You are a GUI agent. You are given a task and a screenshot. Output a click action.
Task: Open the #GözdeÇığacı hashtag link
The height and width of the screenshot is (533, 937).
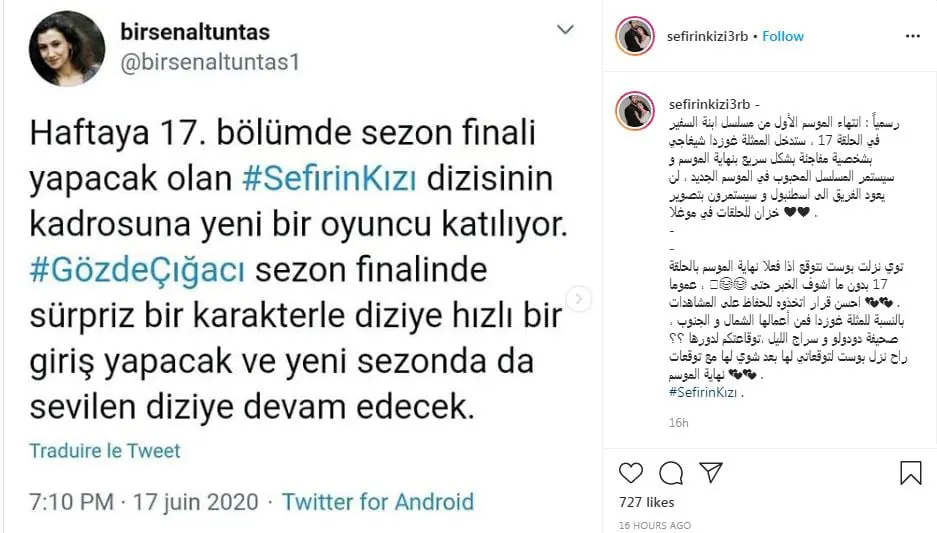137,270
